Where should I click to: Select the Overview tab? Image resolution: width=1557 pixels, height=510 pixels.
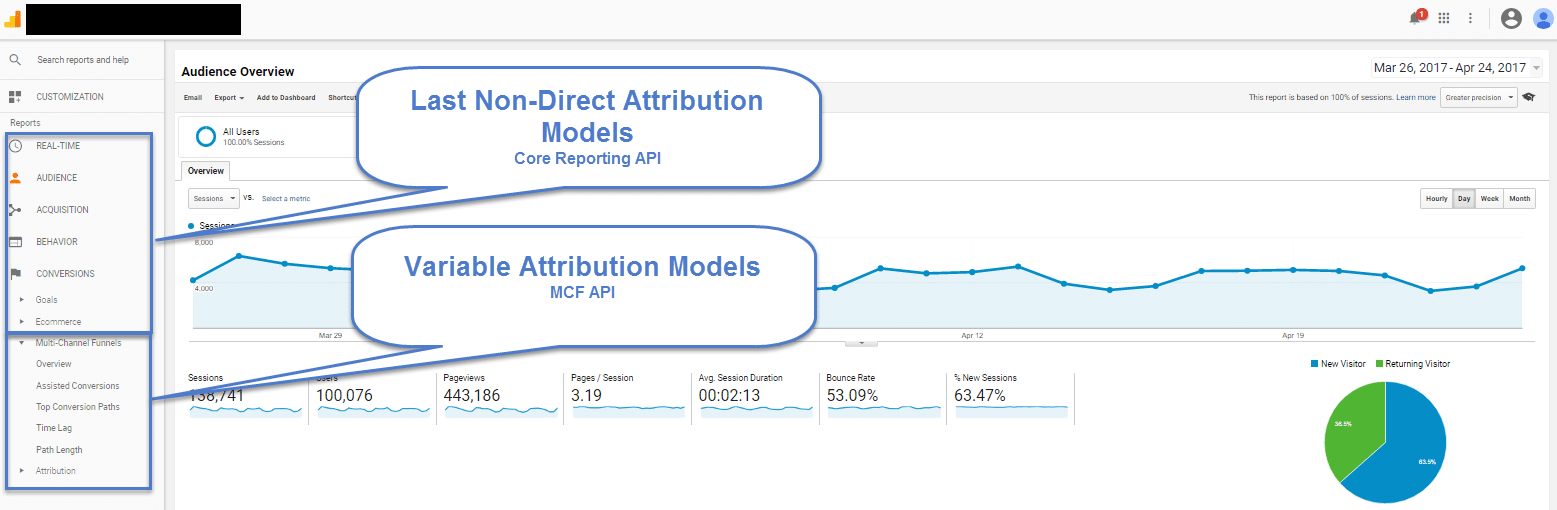pos(208,171)
